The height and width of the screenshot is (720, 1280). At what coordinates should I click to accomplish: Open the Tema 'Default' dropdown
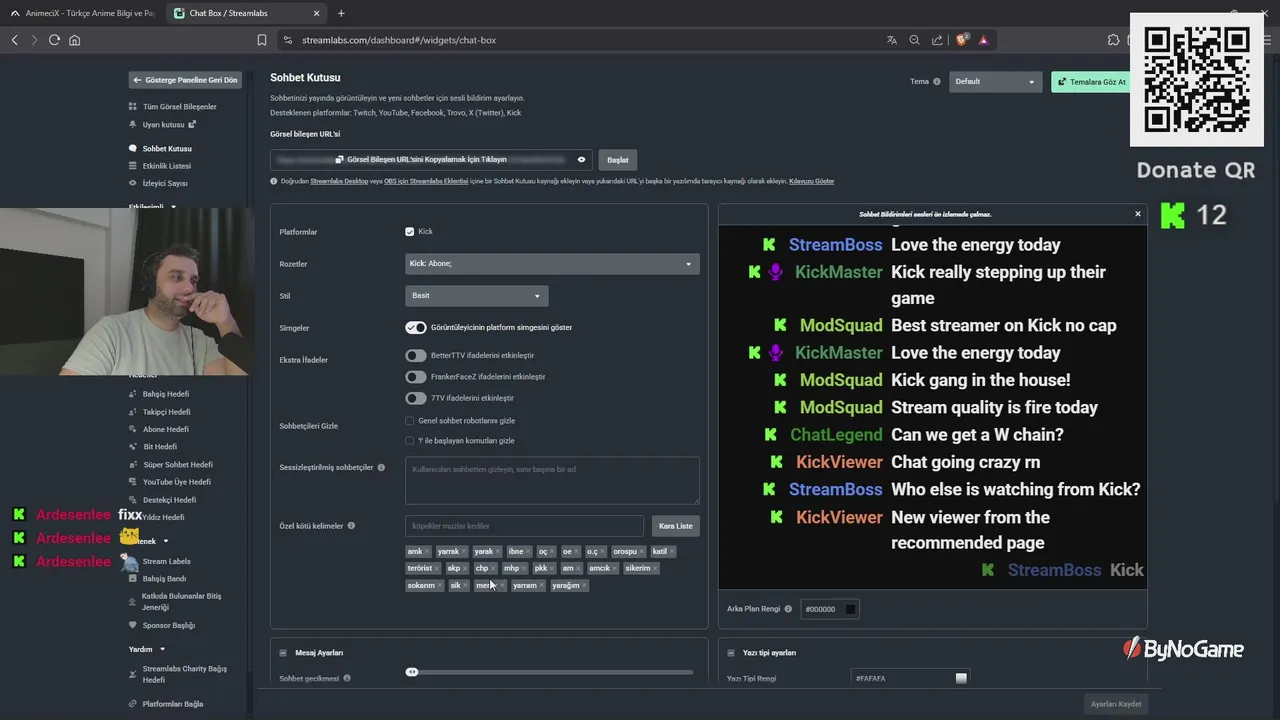click(995, 82)
